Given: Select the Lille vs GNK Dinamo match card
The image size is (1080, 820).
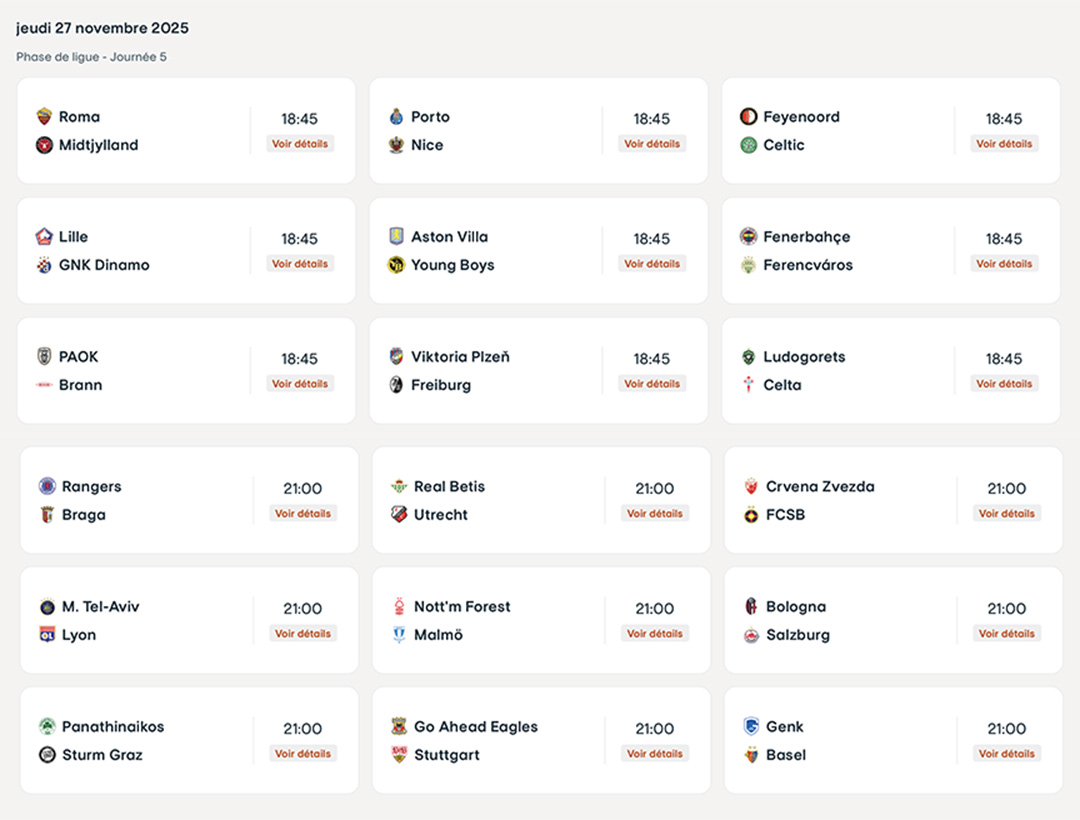Looking at the screenshot, I should point(186,251).
